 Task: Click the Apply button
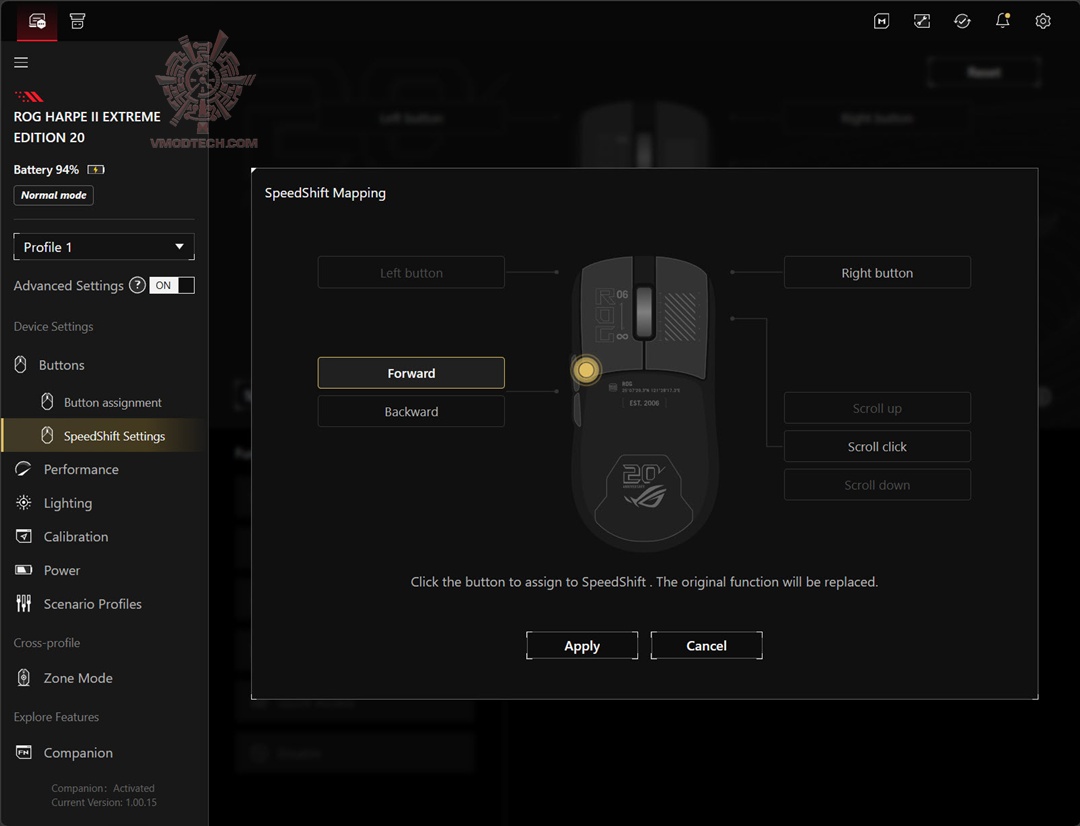(582, 646)
